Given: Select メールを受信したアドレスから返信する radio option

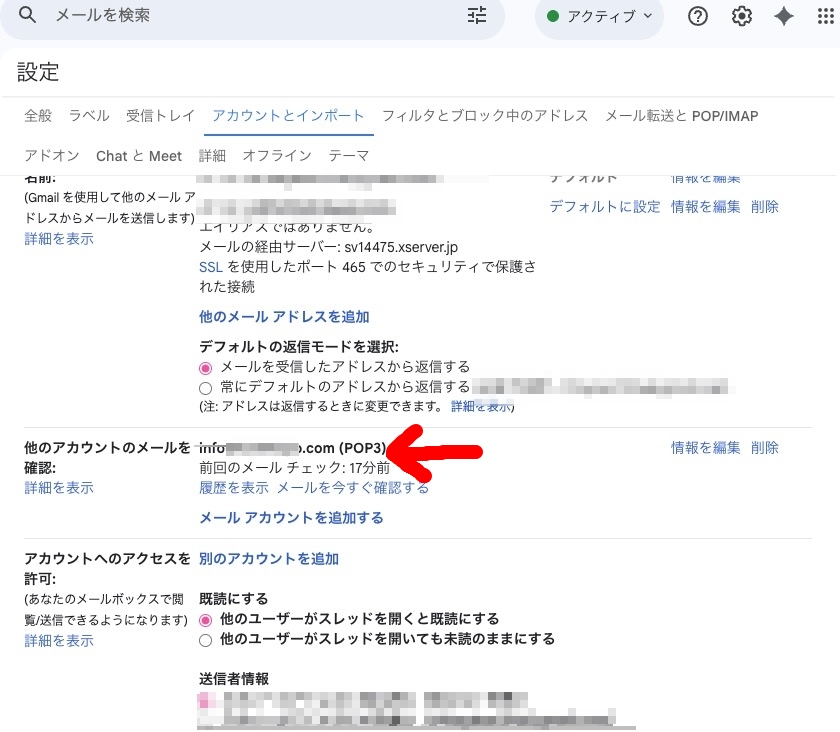Looking at the screenshot, I should (206, 367).
